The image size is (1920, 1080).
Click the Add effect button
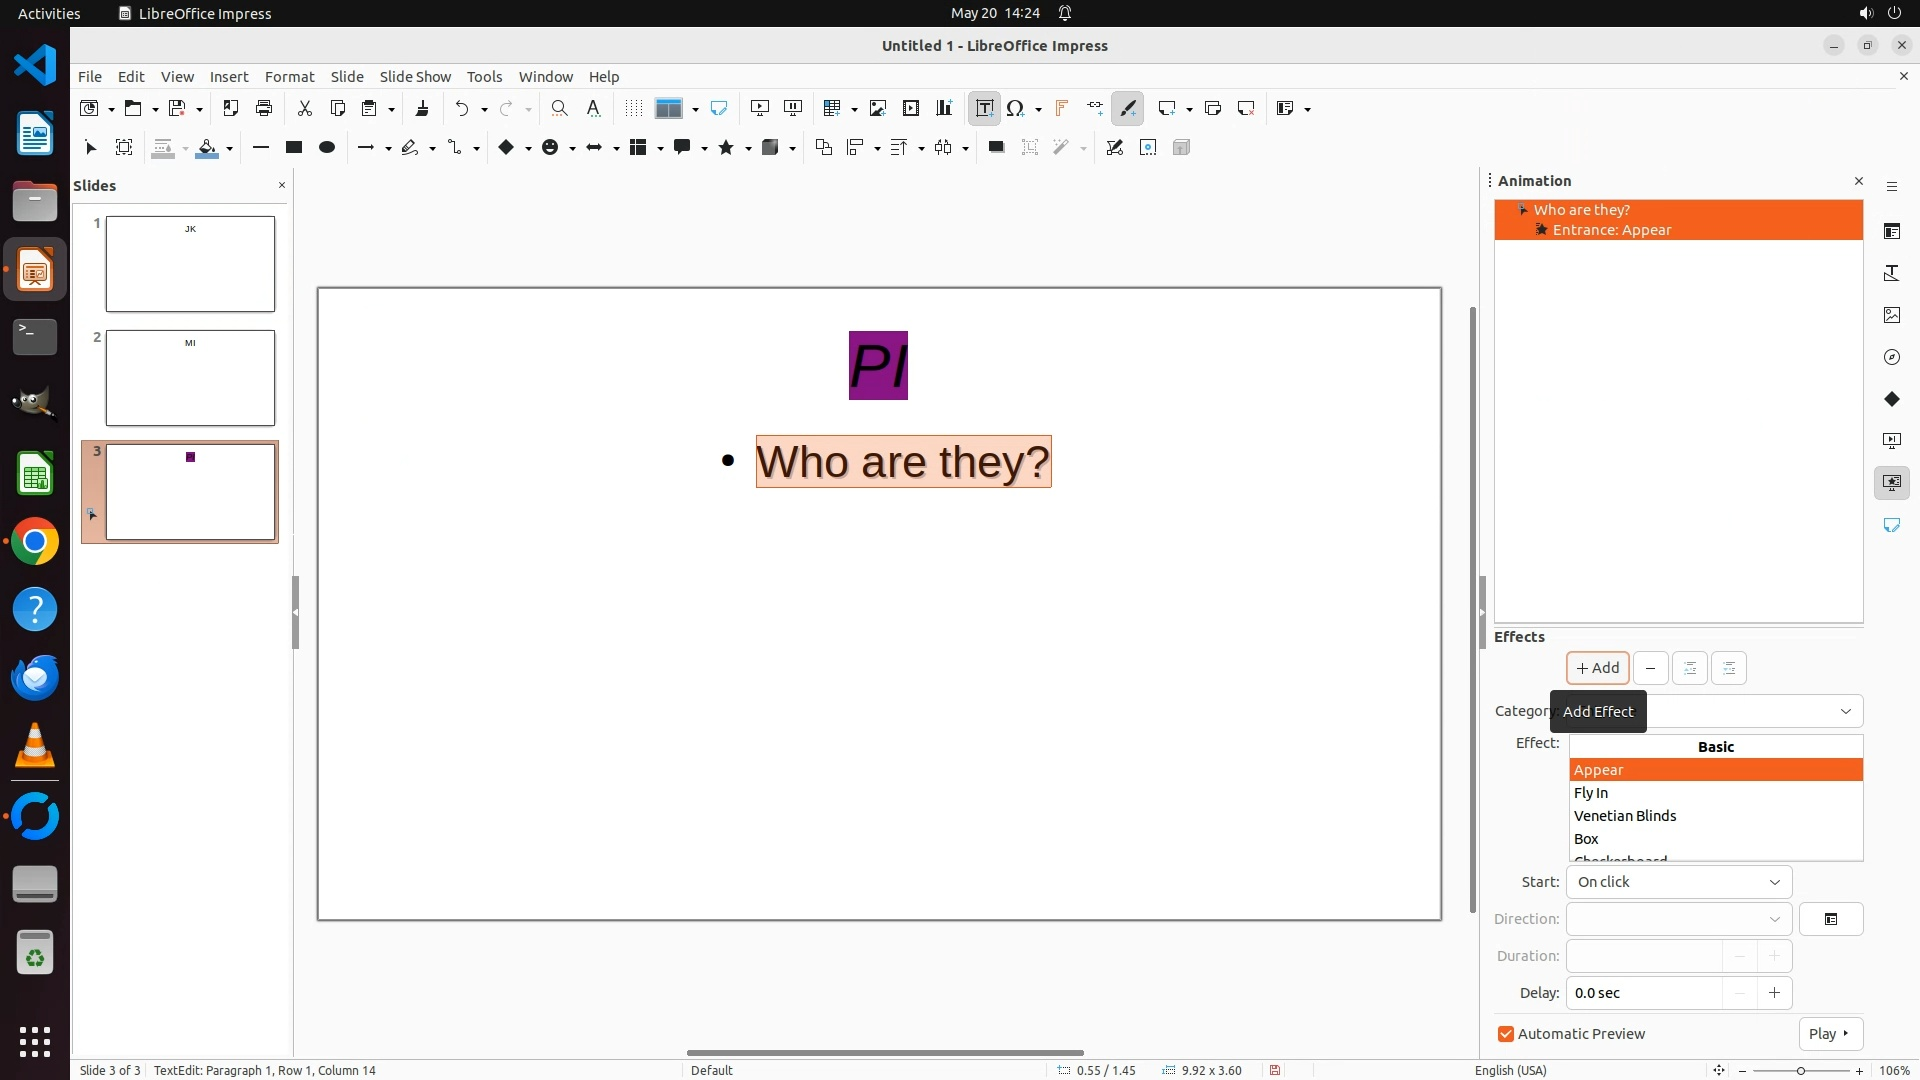(1597, 668)
